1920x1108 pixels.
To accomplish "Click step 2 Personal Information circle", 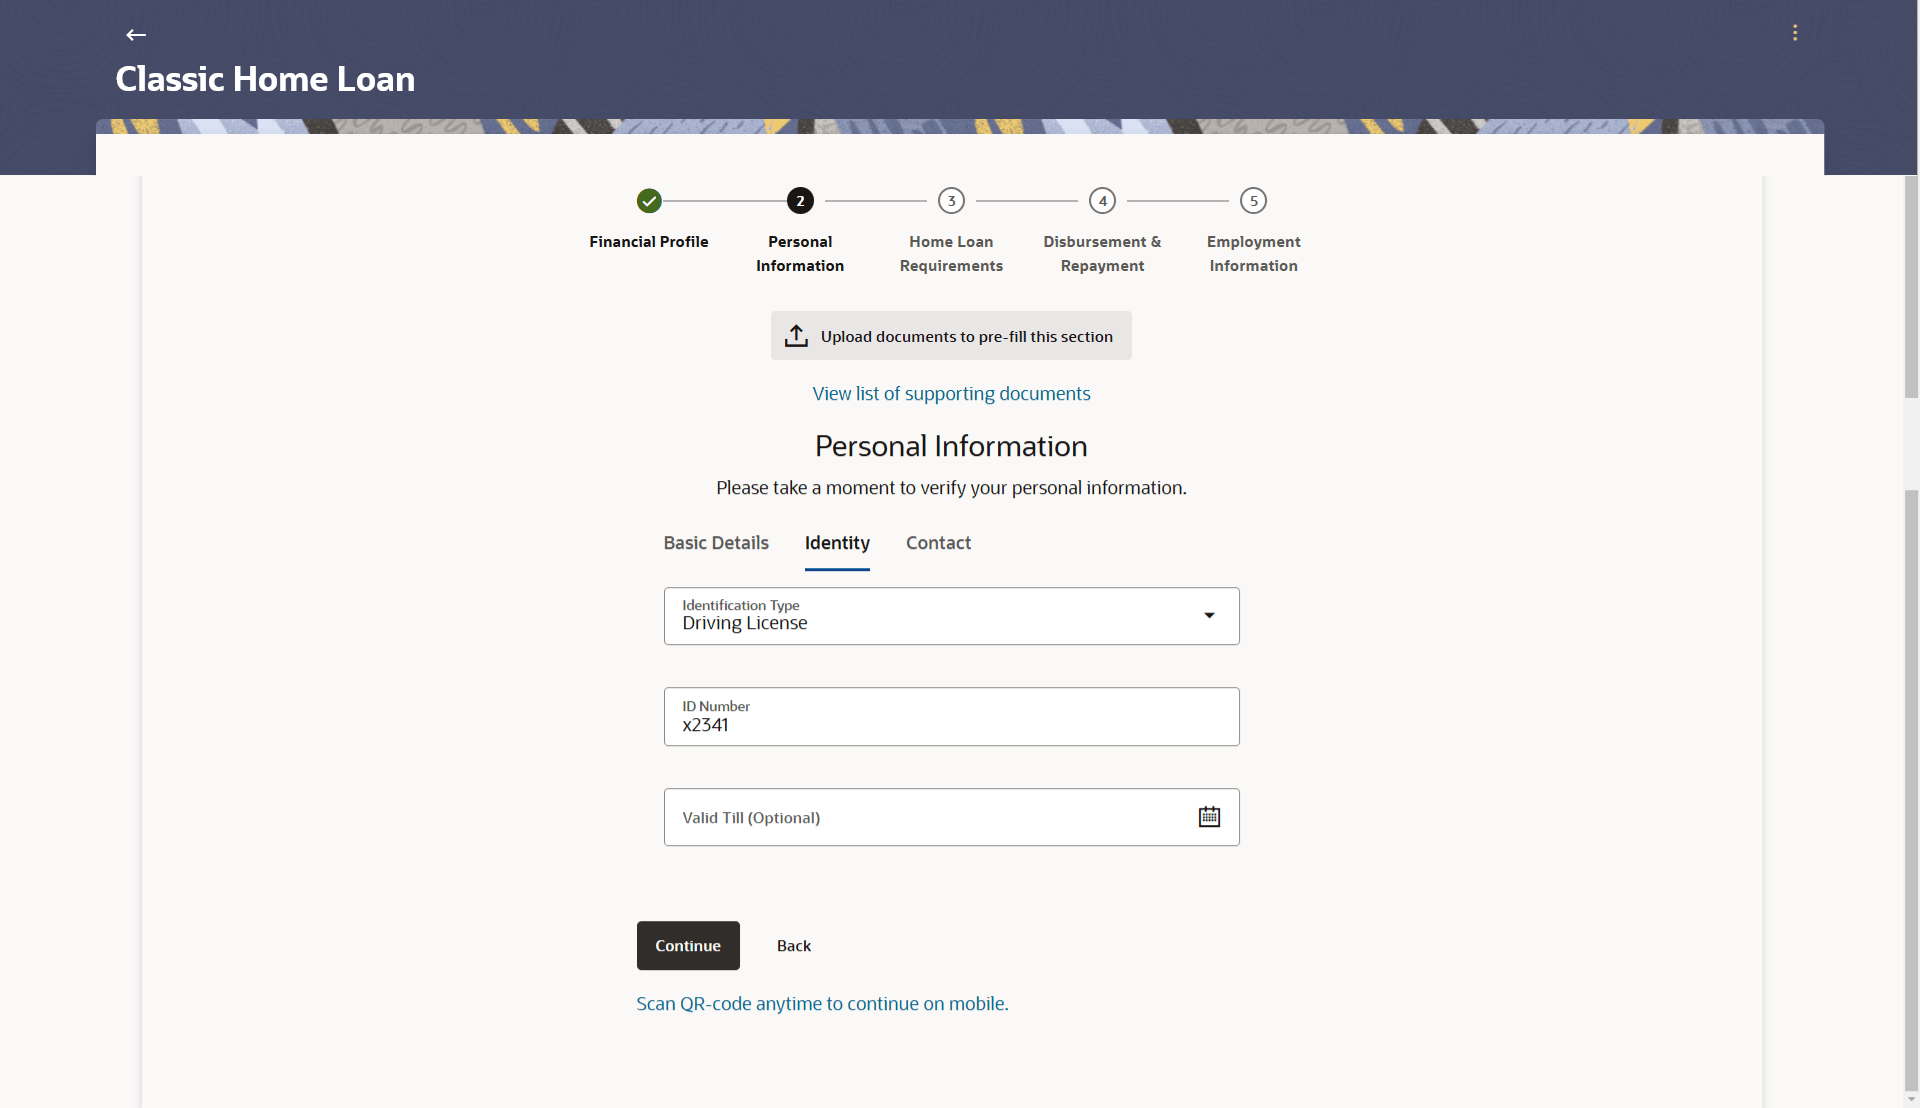I will pyautogui.click(x=800, y=201).
